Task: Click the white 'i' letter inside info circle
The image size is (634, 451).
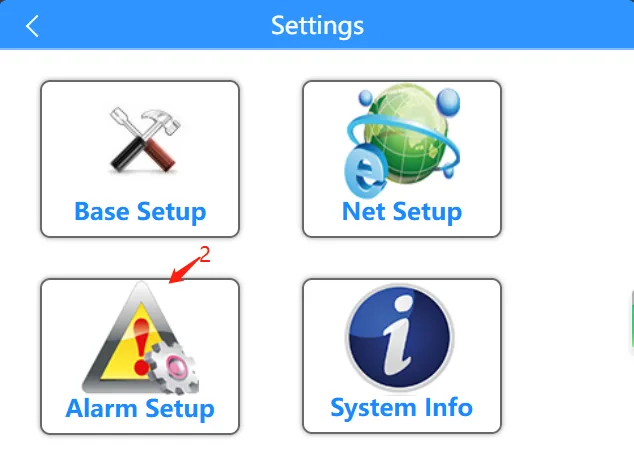Action: point(399,335)
